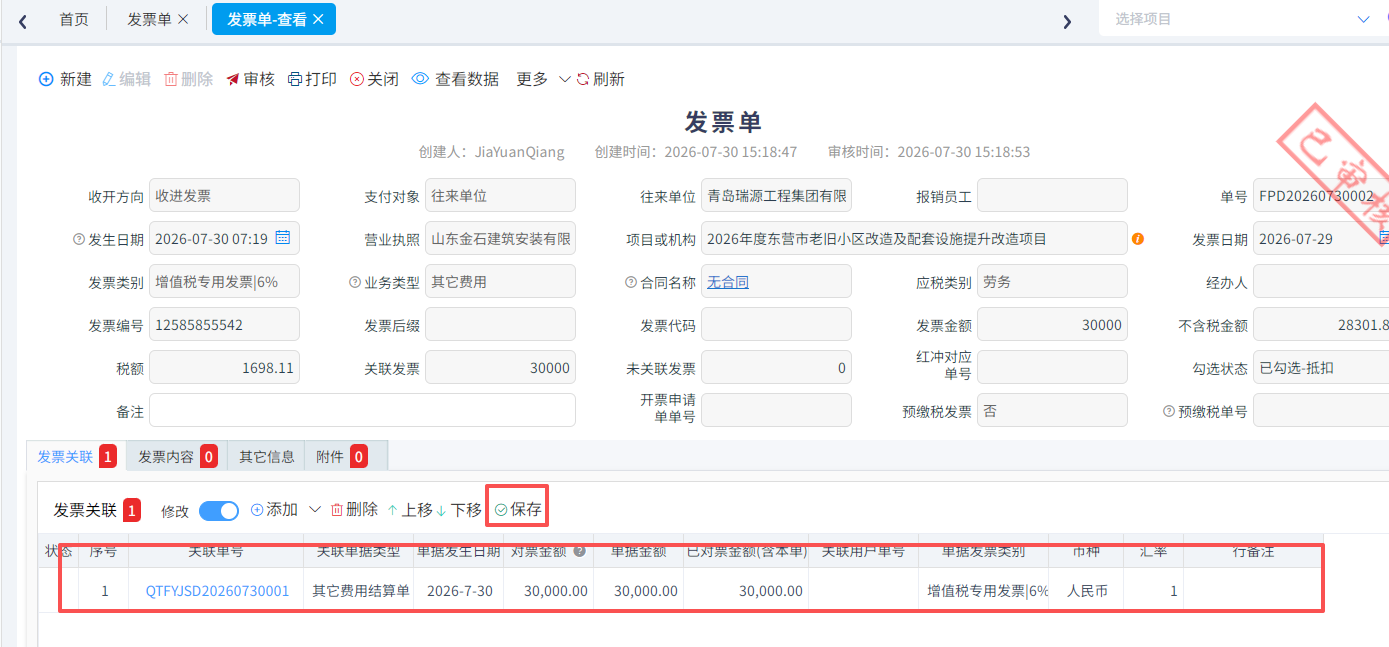Click the 新建 (new) toolbar button
The width and height of the screenshot is (1389, 647).
point(65,79)
